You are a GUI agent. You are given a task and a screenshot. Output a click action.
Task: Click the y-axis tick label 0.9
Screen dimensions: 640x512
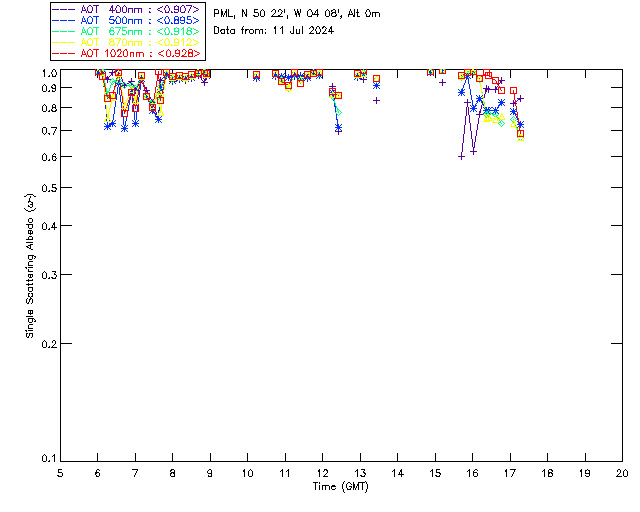[49, 88]
